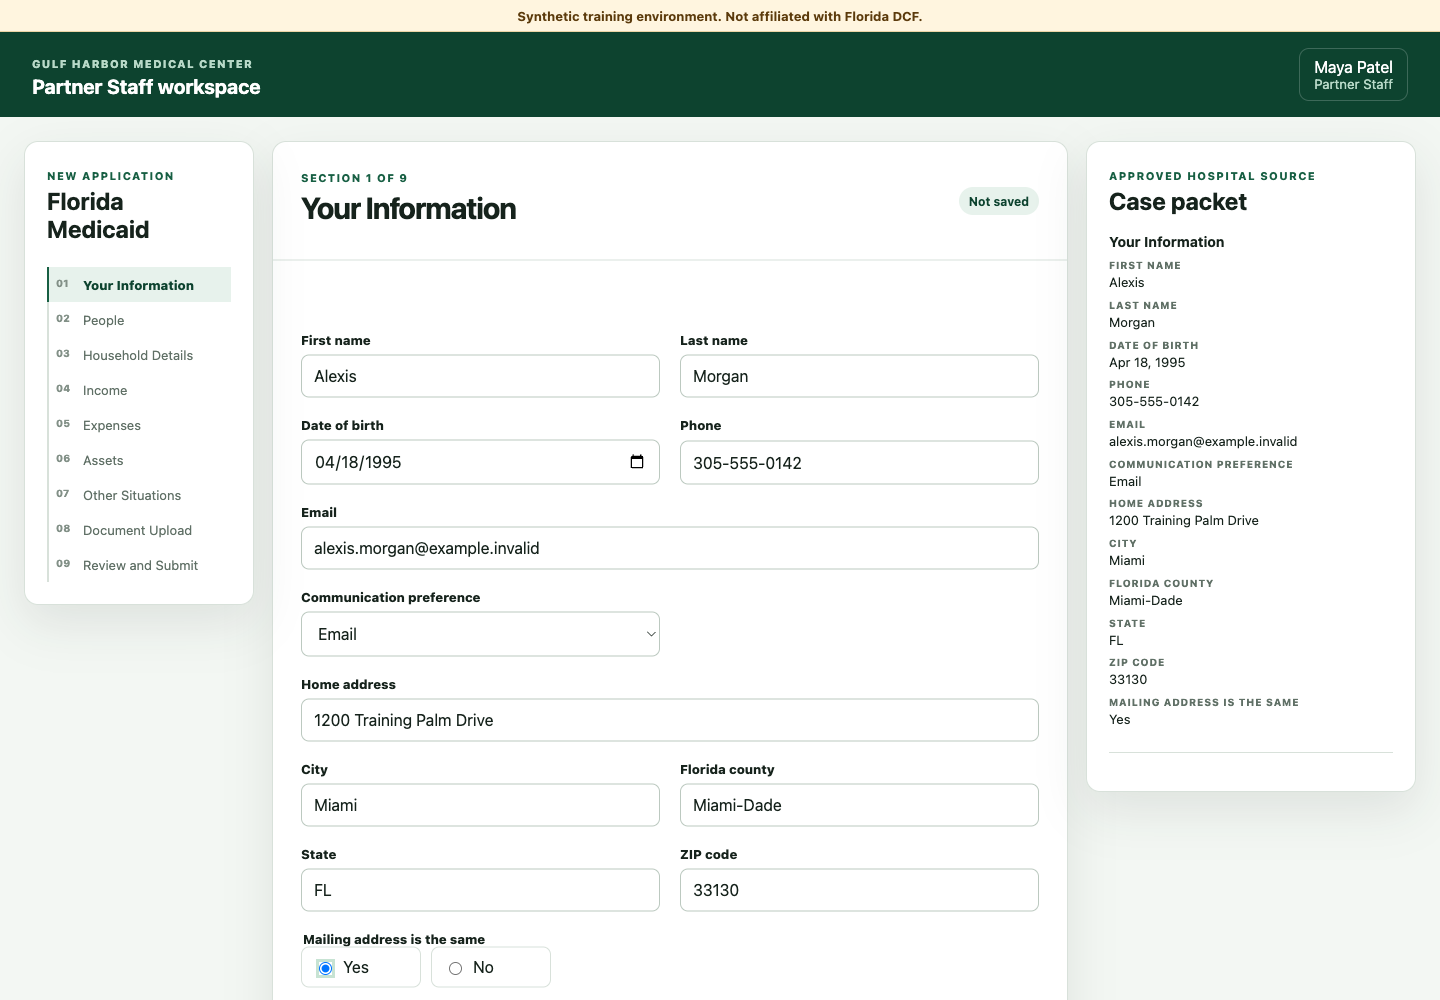This screenshot has height=1000, width=1440.
Task: Click the Case packet heading
Action: [1178, 202]
